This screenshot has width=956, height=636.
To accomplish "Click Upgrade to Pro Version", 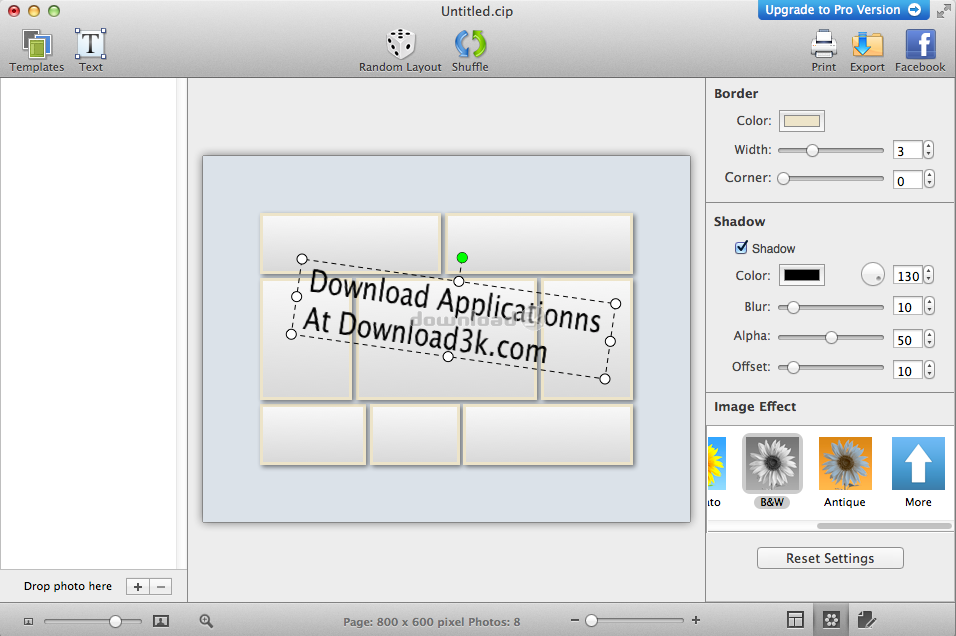I will [843, 10].
